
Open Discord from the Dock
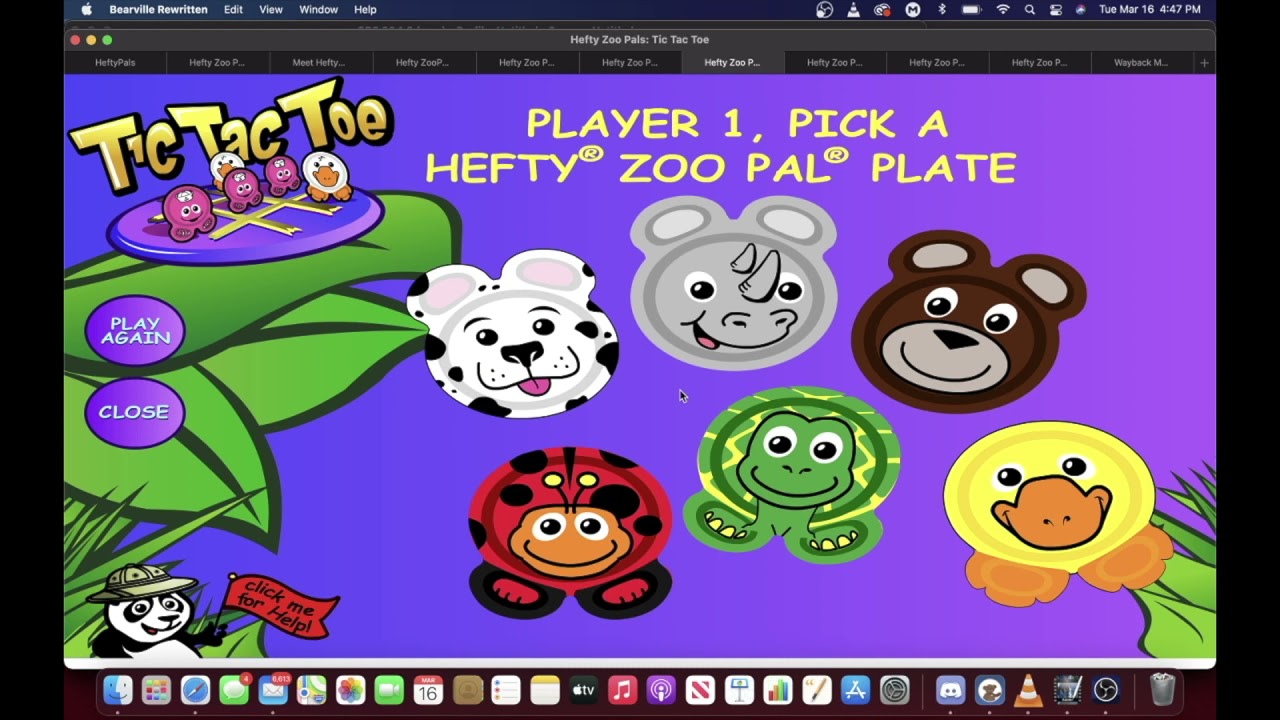(x=950, y=689)
